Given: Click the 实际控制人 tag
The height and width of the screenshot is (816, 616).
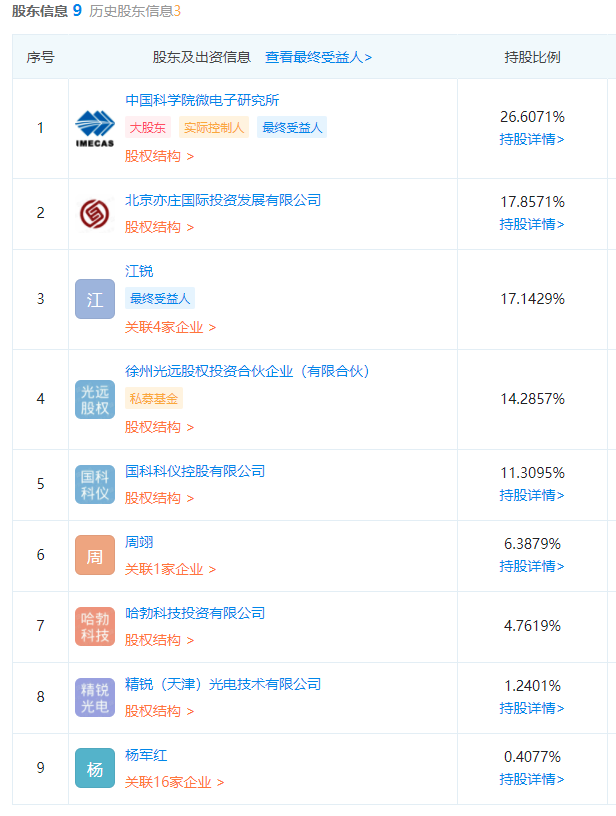Looking at the screenshot, I should coord(214,127).
